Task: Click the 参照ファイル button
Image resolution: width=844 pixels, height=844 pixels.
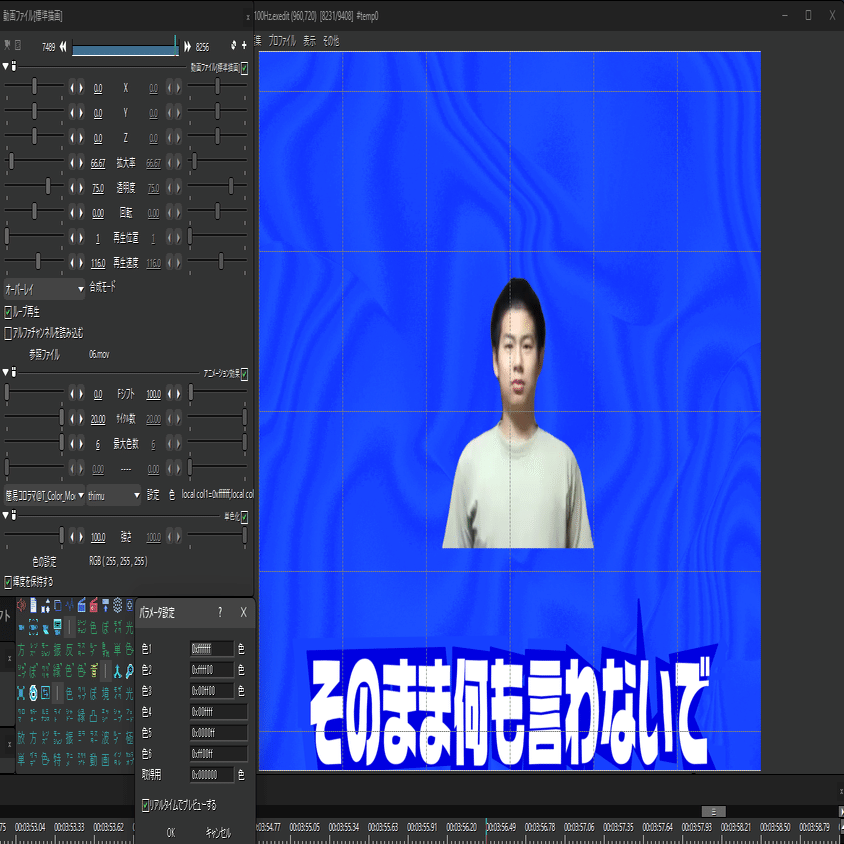Action: (45, 354)
